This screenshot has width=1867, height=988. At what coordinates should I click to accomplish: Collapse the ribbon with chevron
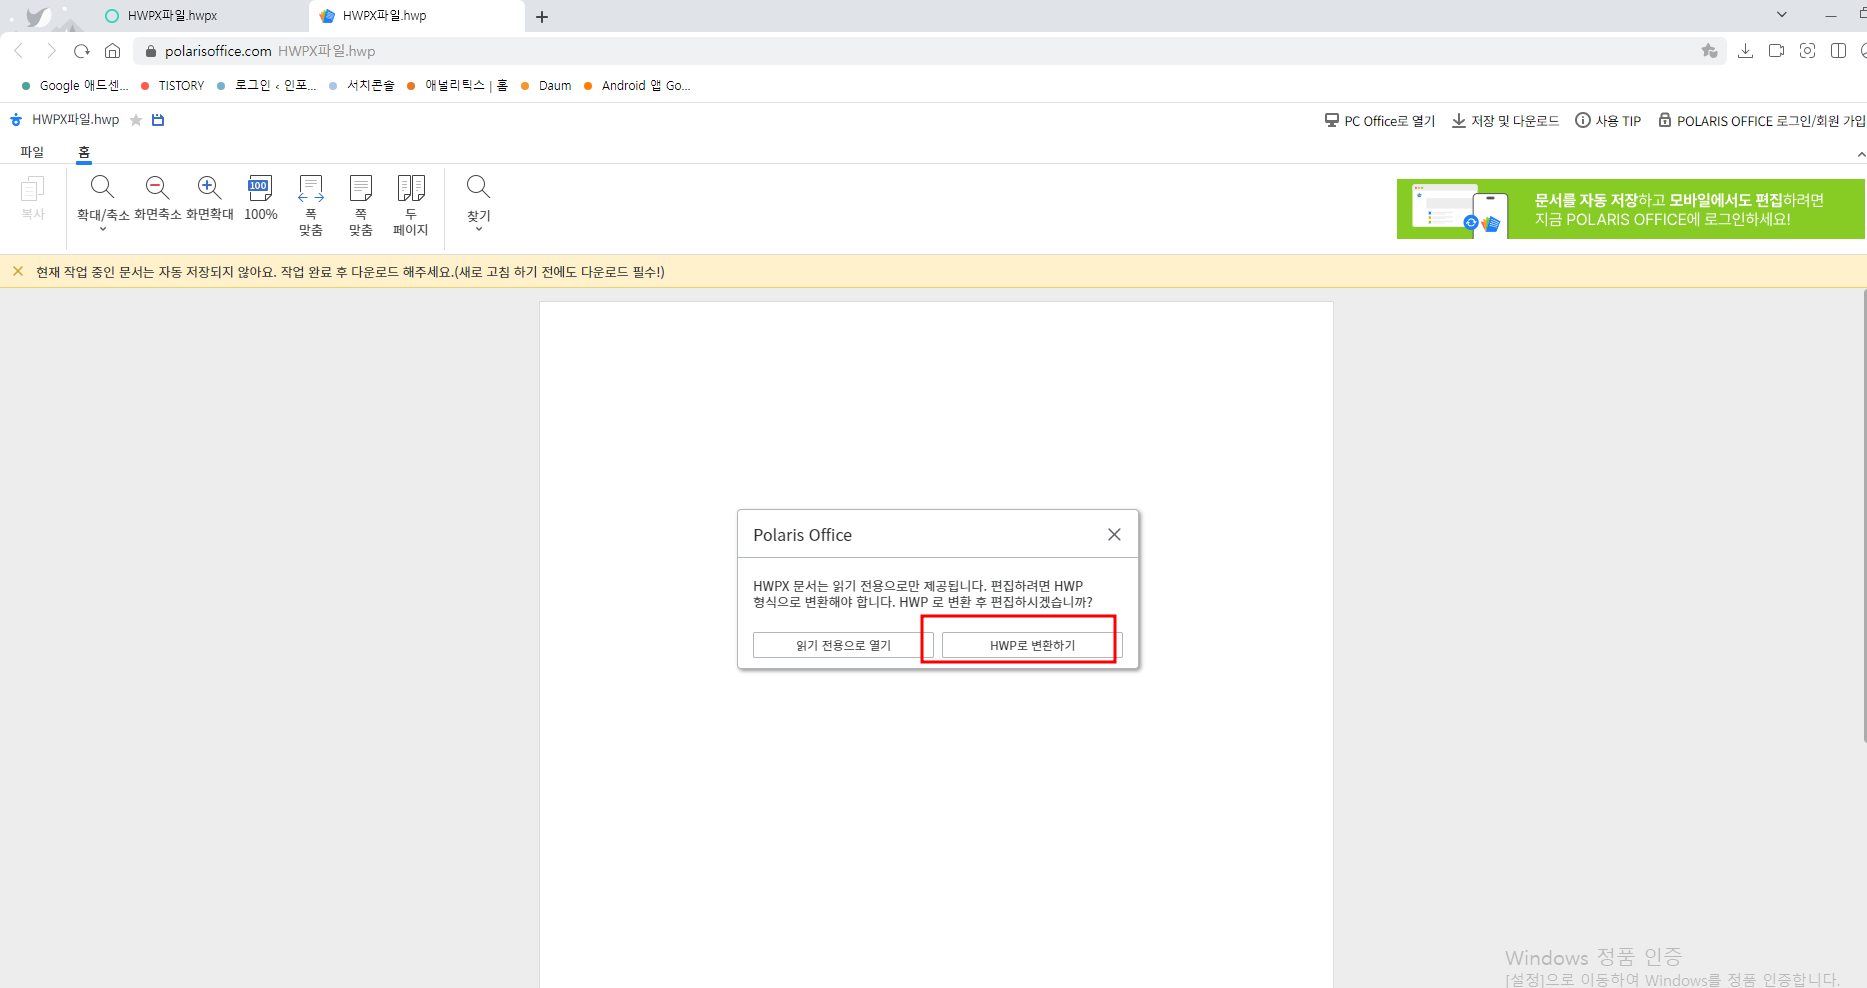coord(1860,154)
